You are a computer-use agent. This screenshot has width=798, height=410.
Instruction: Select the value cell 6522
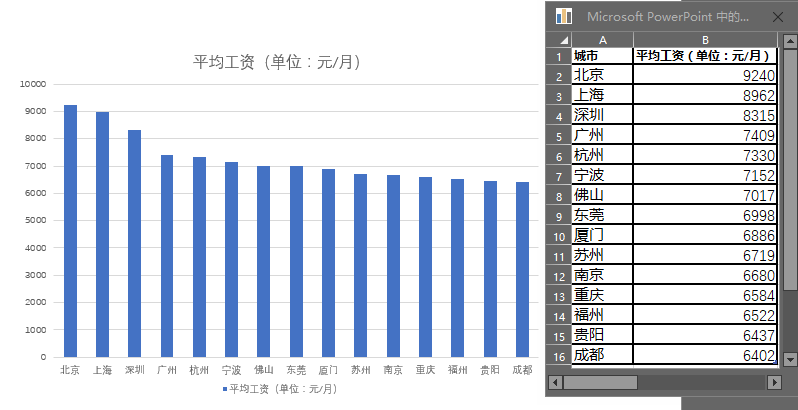705,315
